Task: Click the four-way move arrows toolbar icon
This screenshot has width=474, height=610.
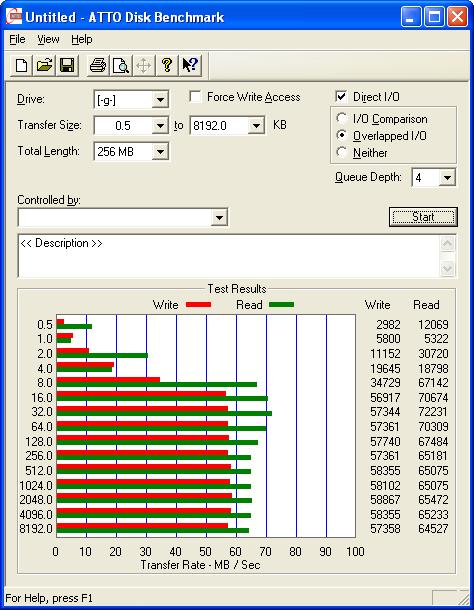Action: tap(144, 65)
